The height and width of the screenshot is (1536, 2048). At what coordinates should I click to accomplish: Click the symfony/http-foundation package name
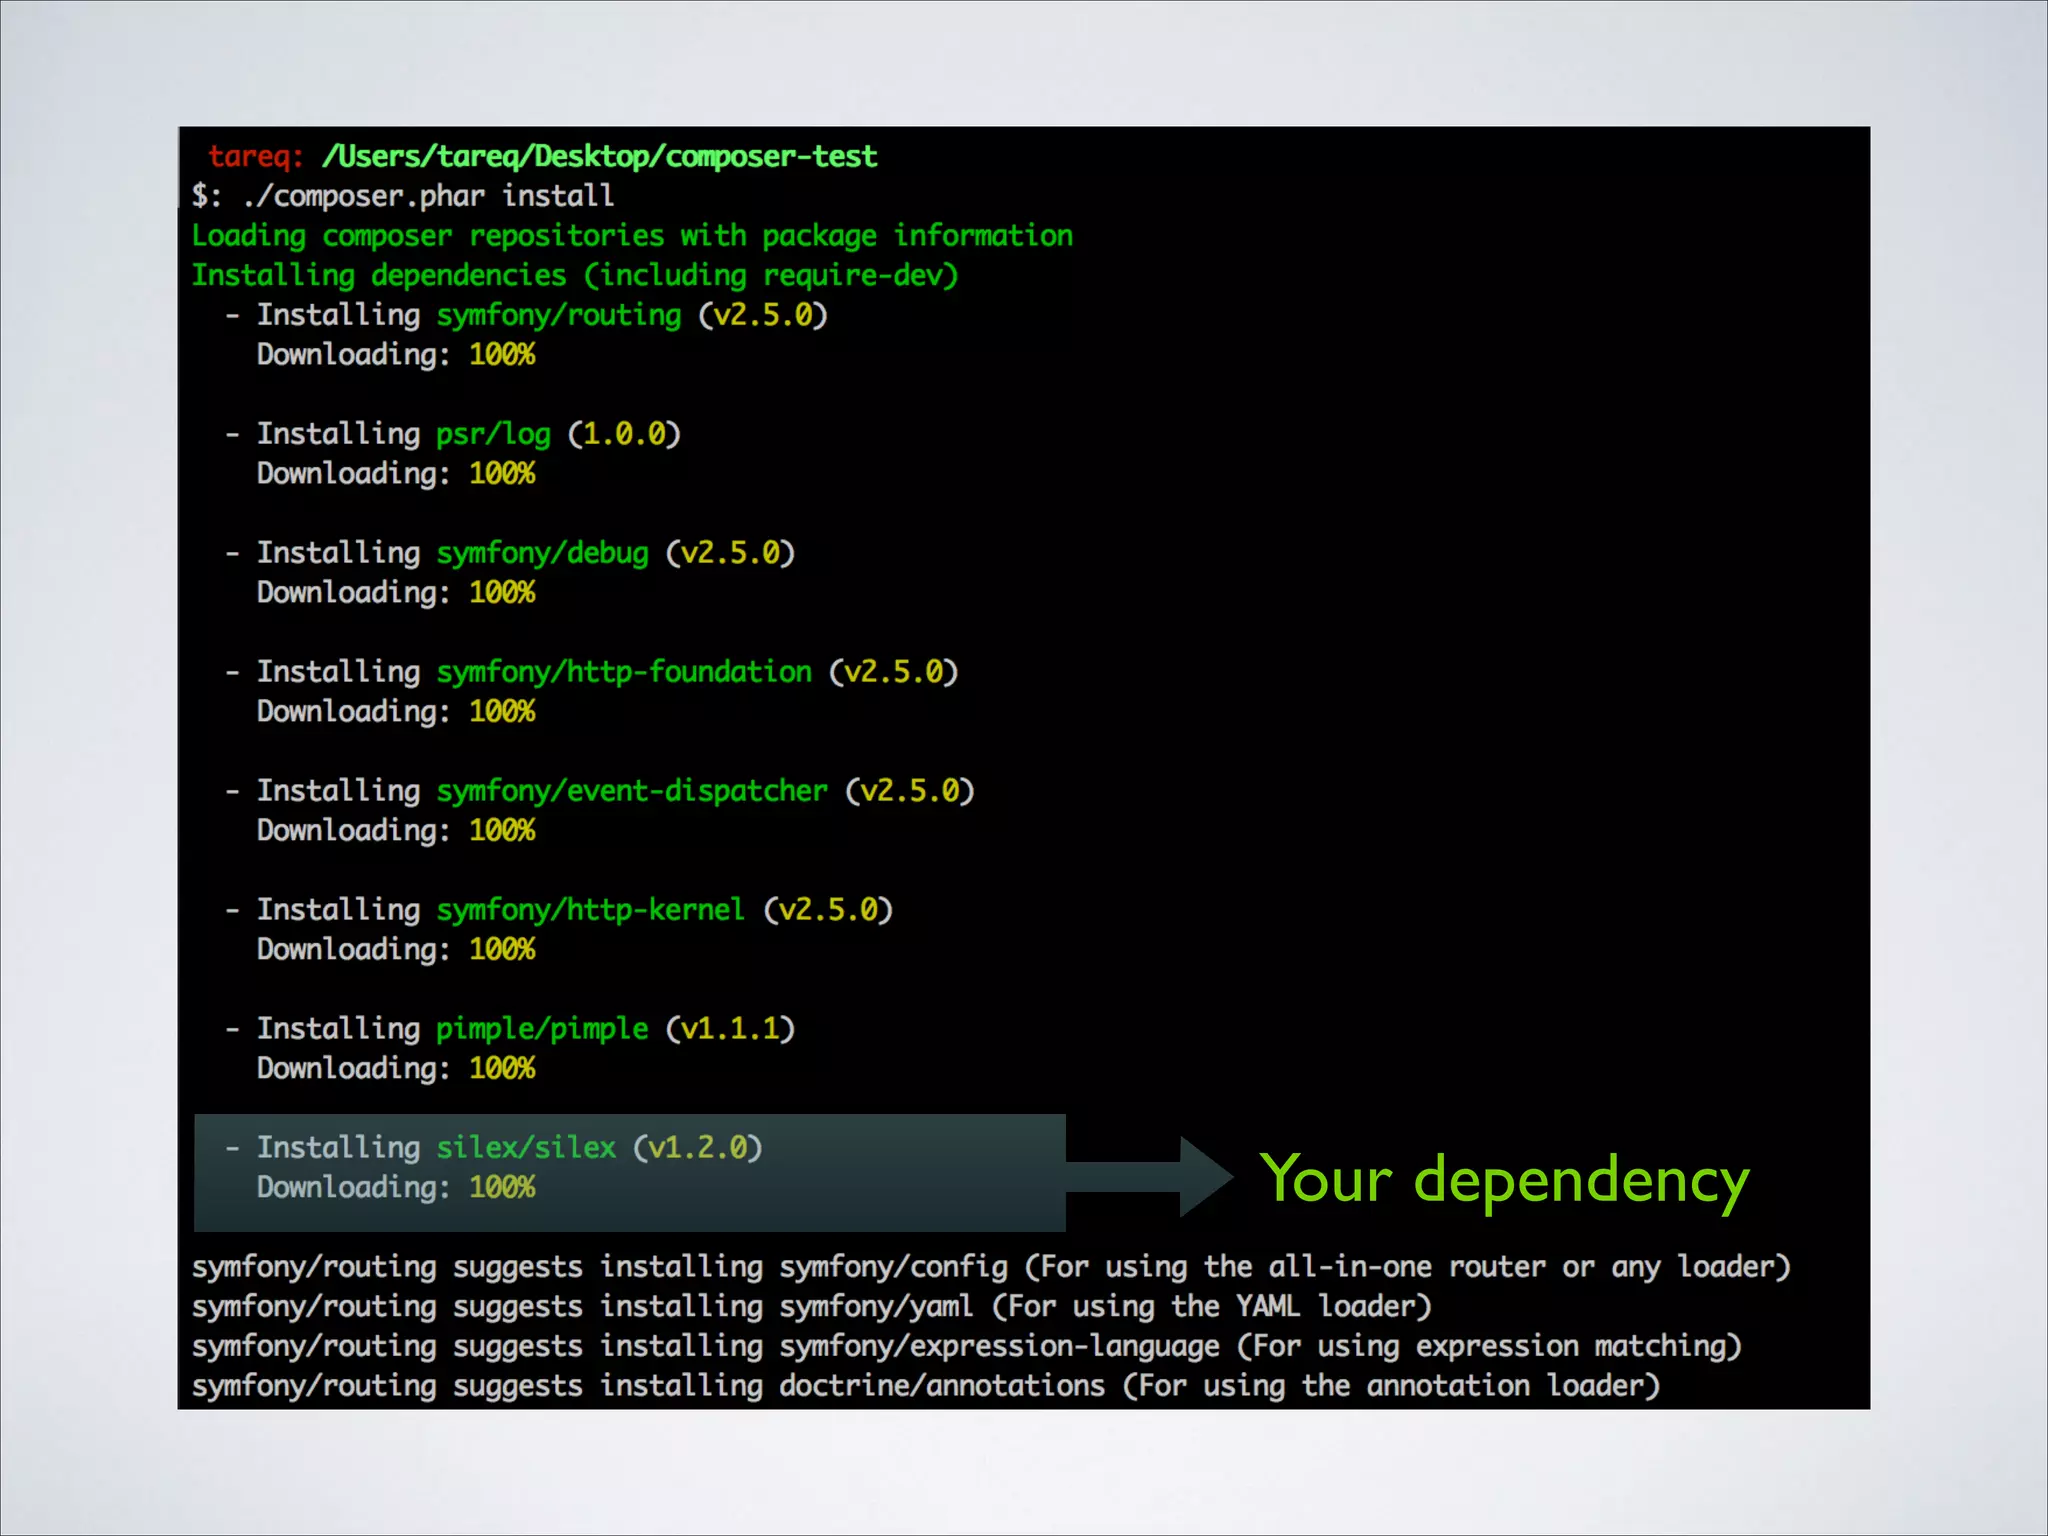[624, 672]
